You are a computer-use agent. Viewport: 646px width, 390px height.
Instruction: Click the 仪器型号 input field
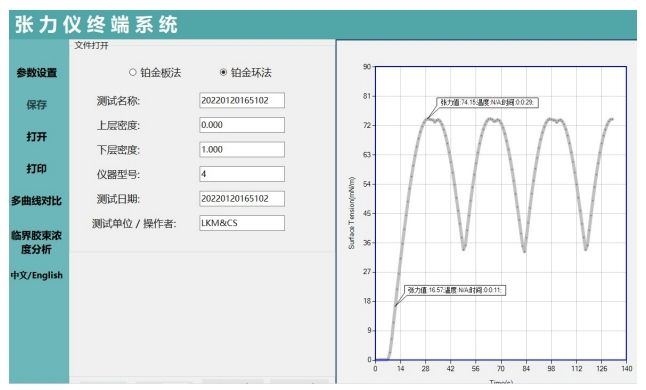(242, 174)
